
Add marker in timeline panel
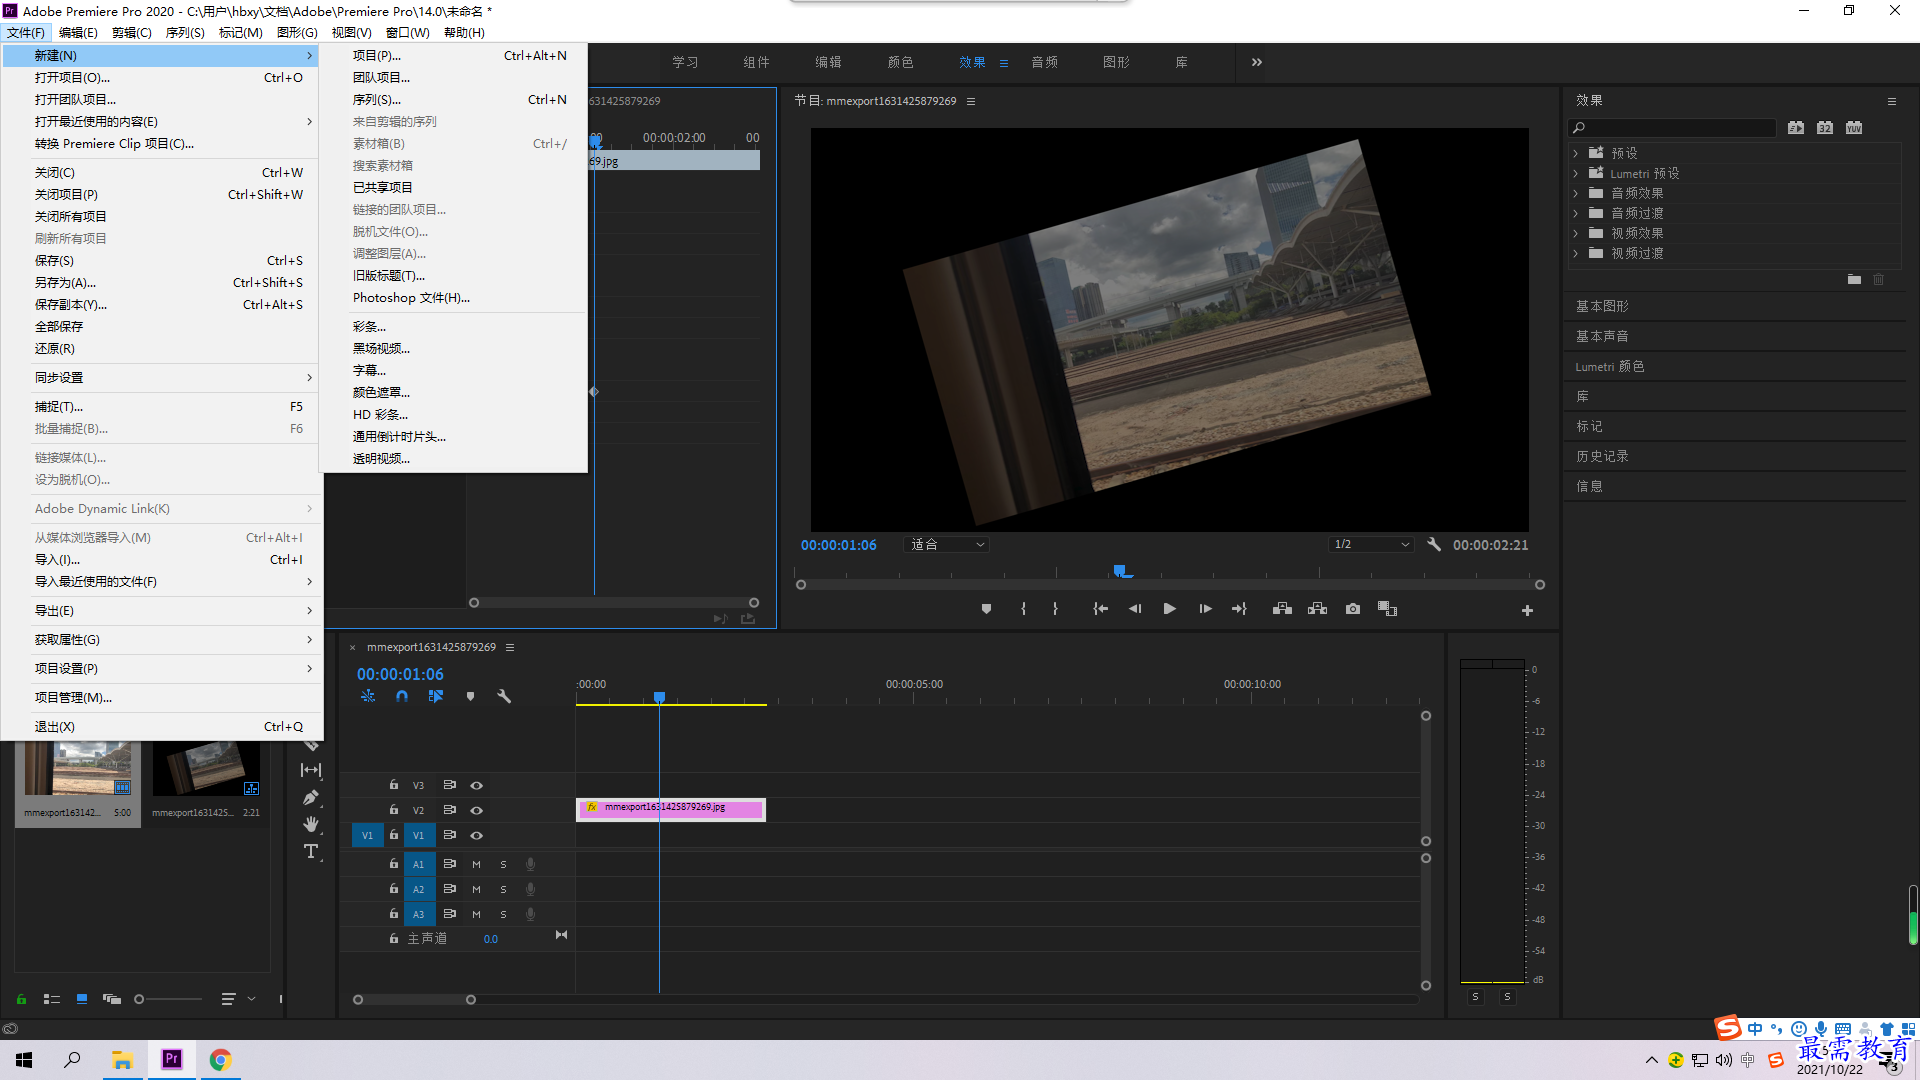click(x=470, y=696)
